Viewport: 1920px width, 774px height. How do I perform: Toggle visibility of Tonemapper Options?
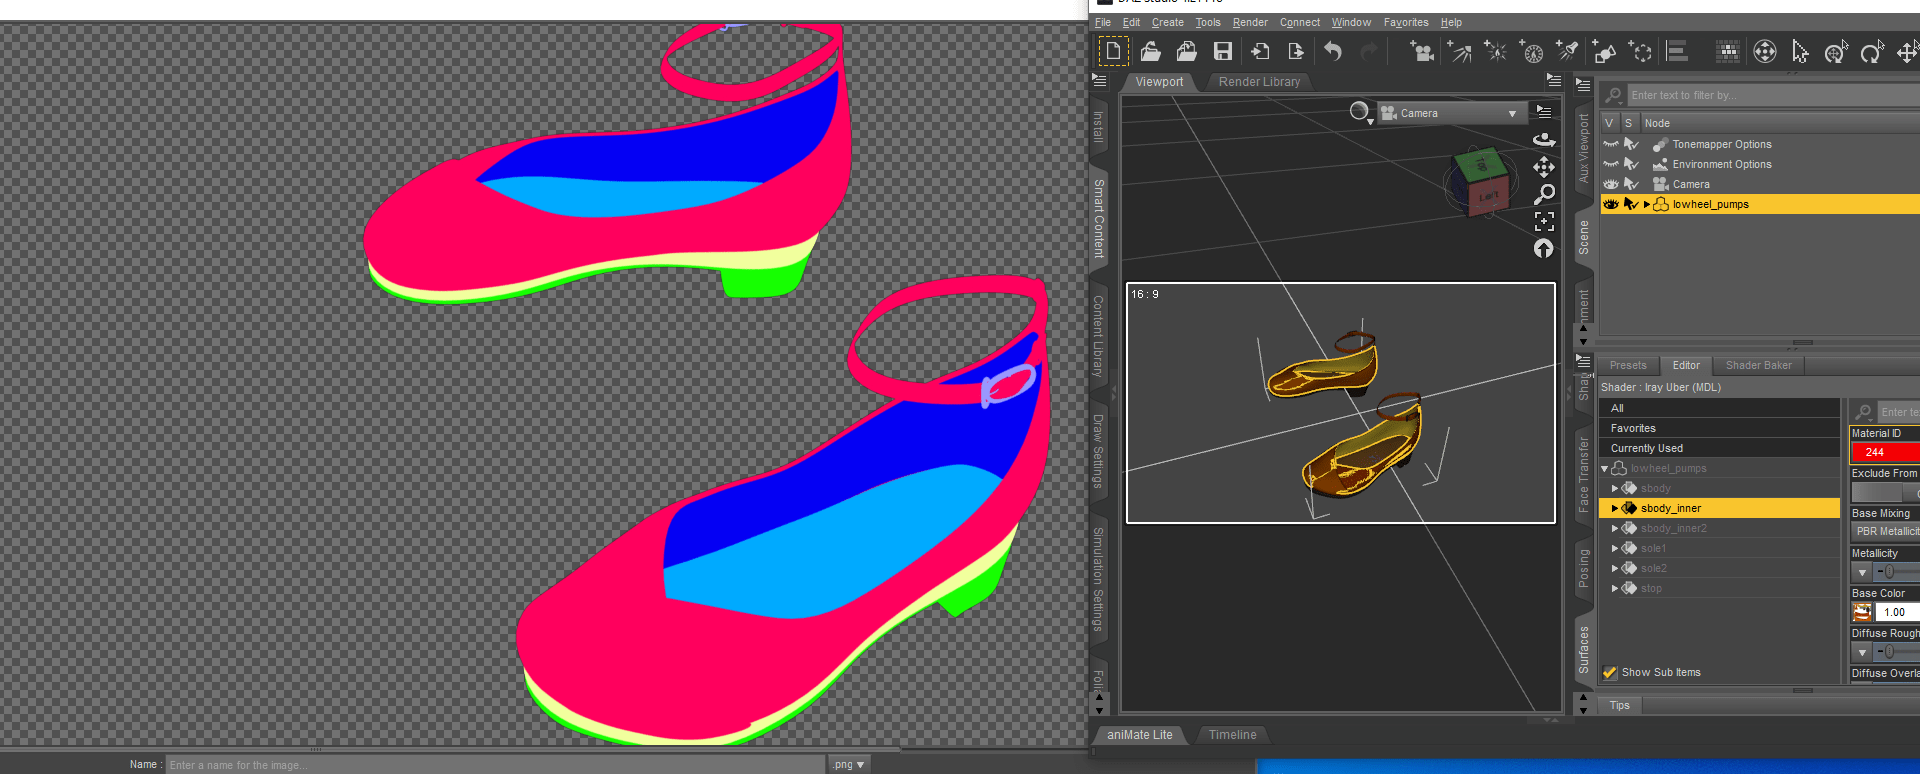point(1610,144)
